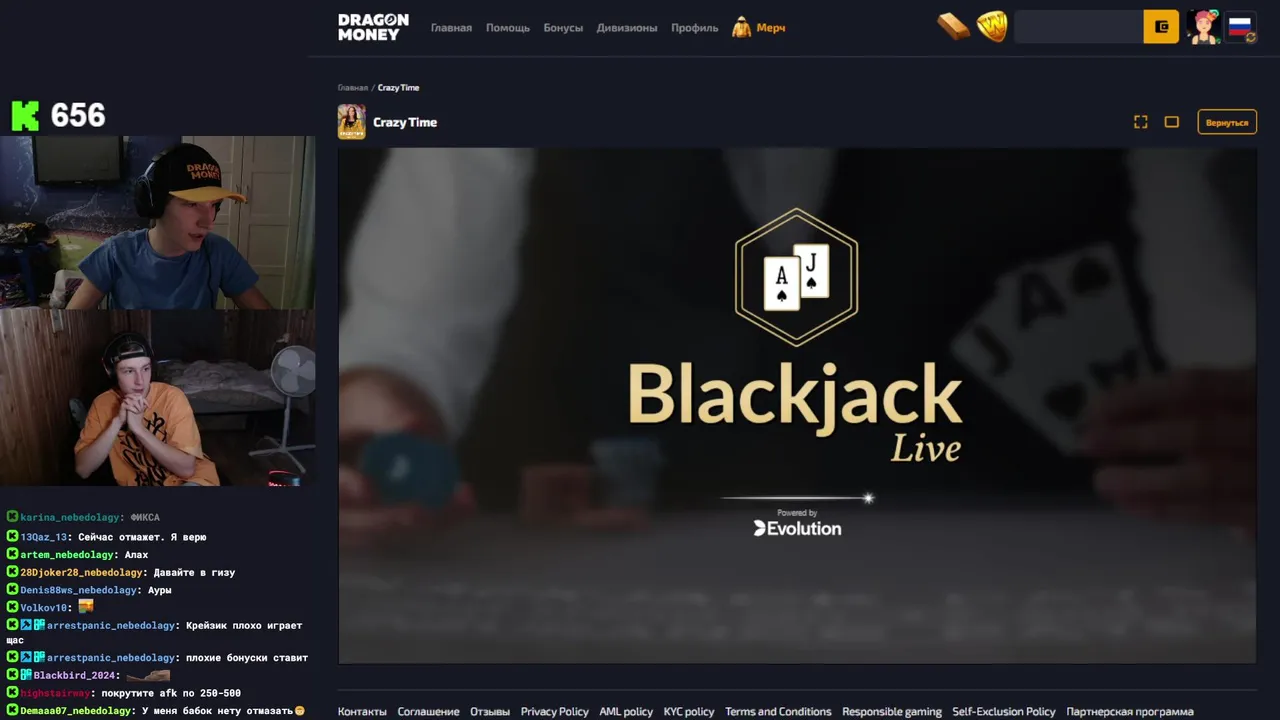Open Terms and Conditions footer link
The image size is (1280, 720).
(x=778, y=712)
